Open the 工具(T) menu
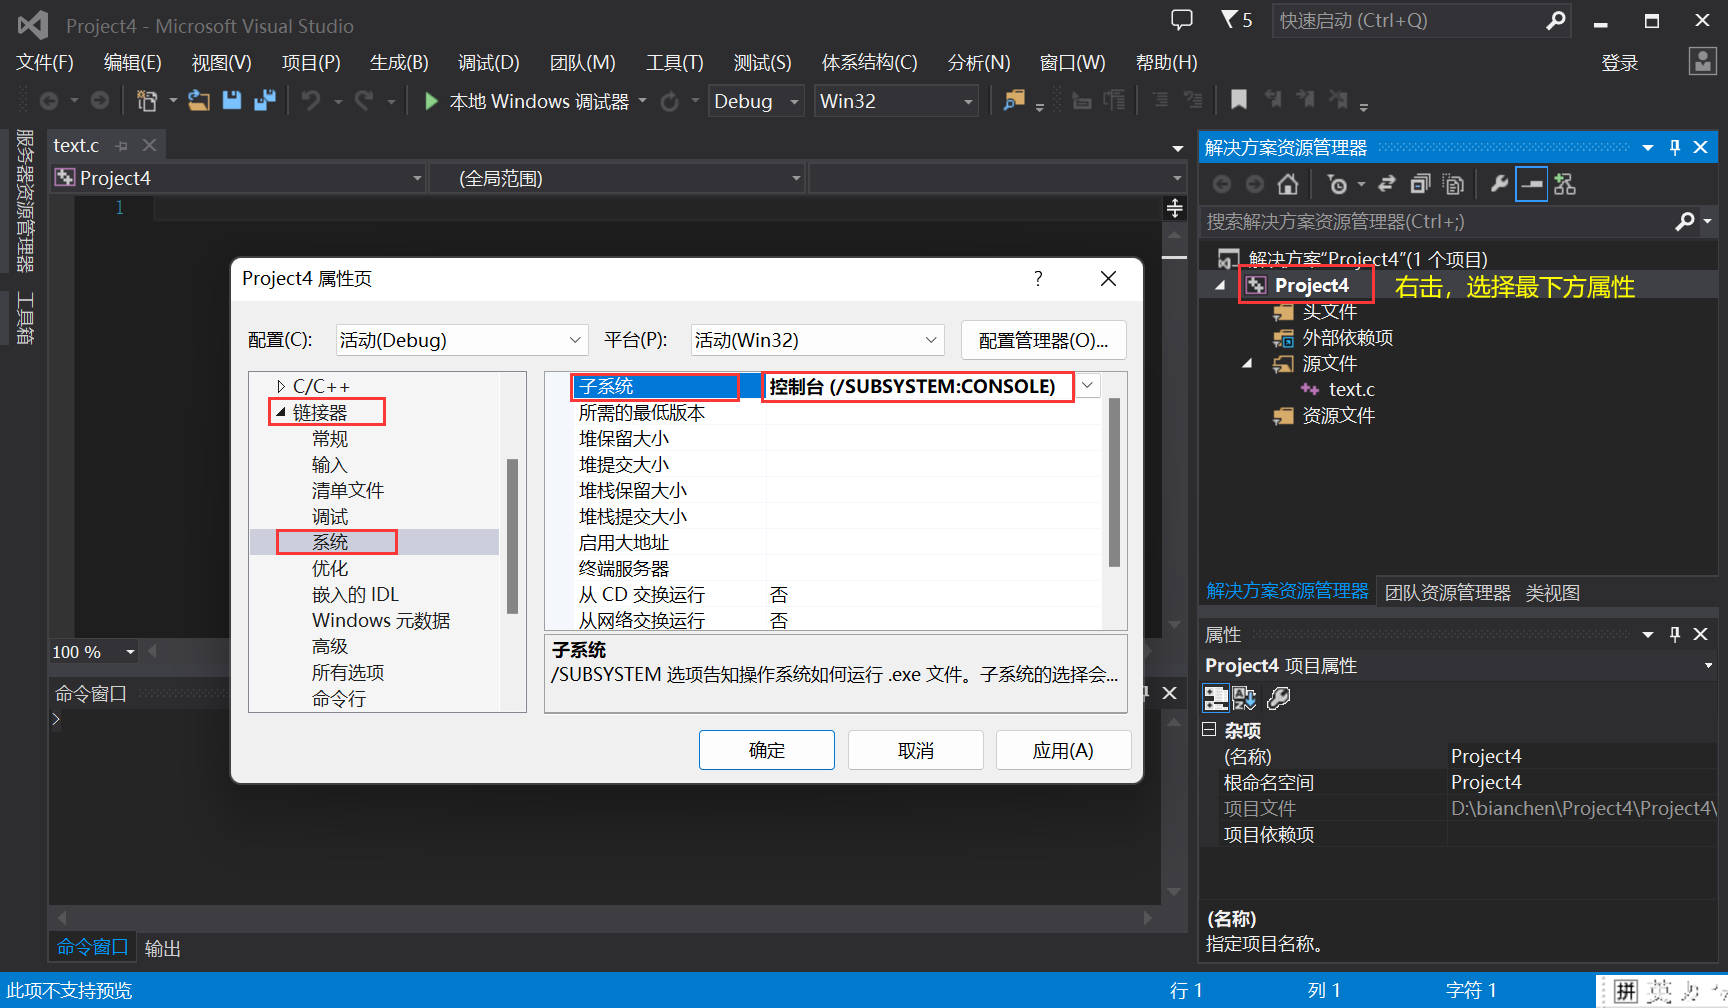Image resolution: width=1728 pixels, height=1008 pixels. click(x=675, y=63)
